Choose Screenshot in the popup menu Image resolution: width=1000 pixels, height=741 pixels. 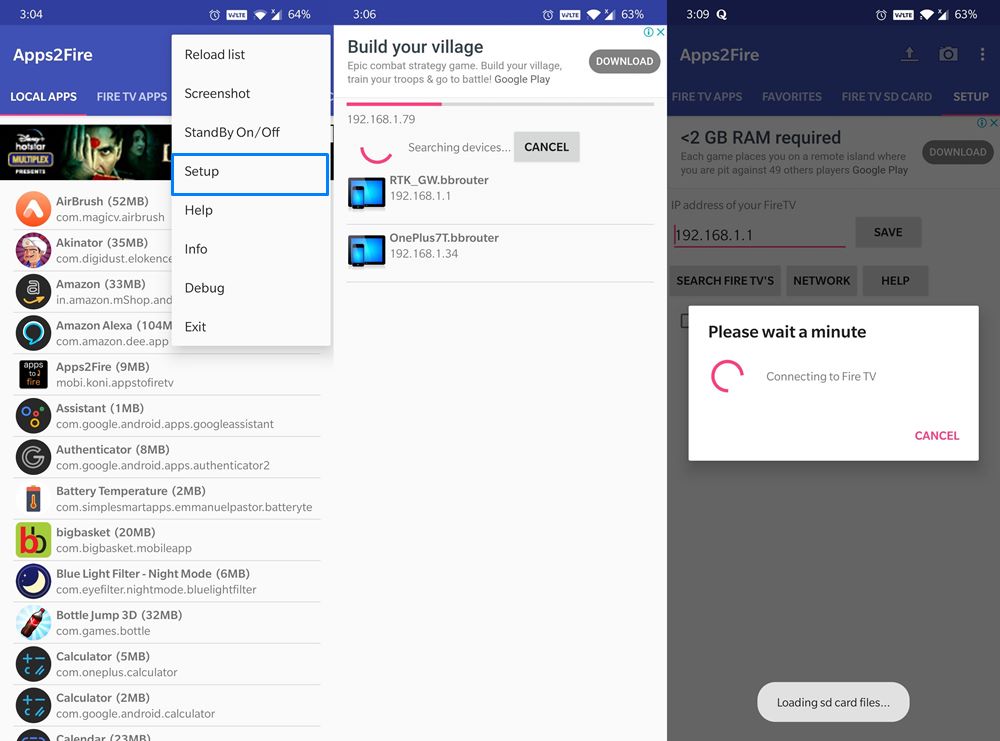point(251,94)
